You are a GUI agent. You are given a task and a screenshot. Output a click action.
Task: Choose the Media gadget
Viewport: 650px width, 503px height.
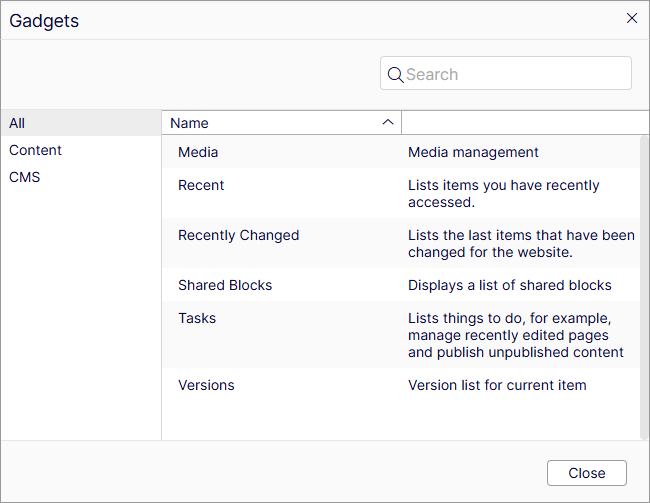tap(198, 152)
